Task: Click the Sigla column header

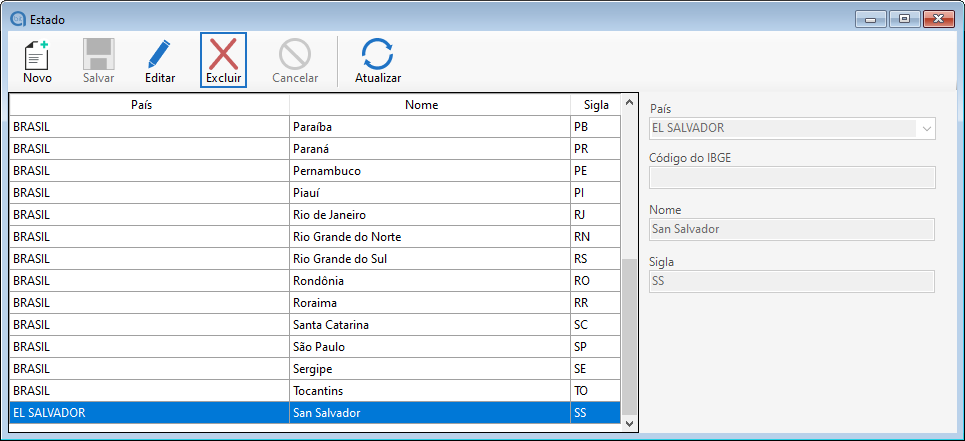Action: coord(595,105)
